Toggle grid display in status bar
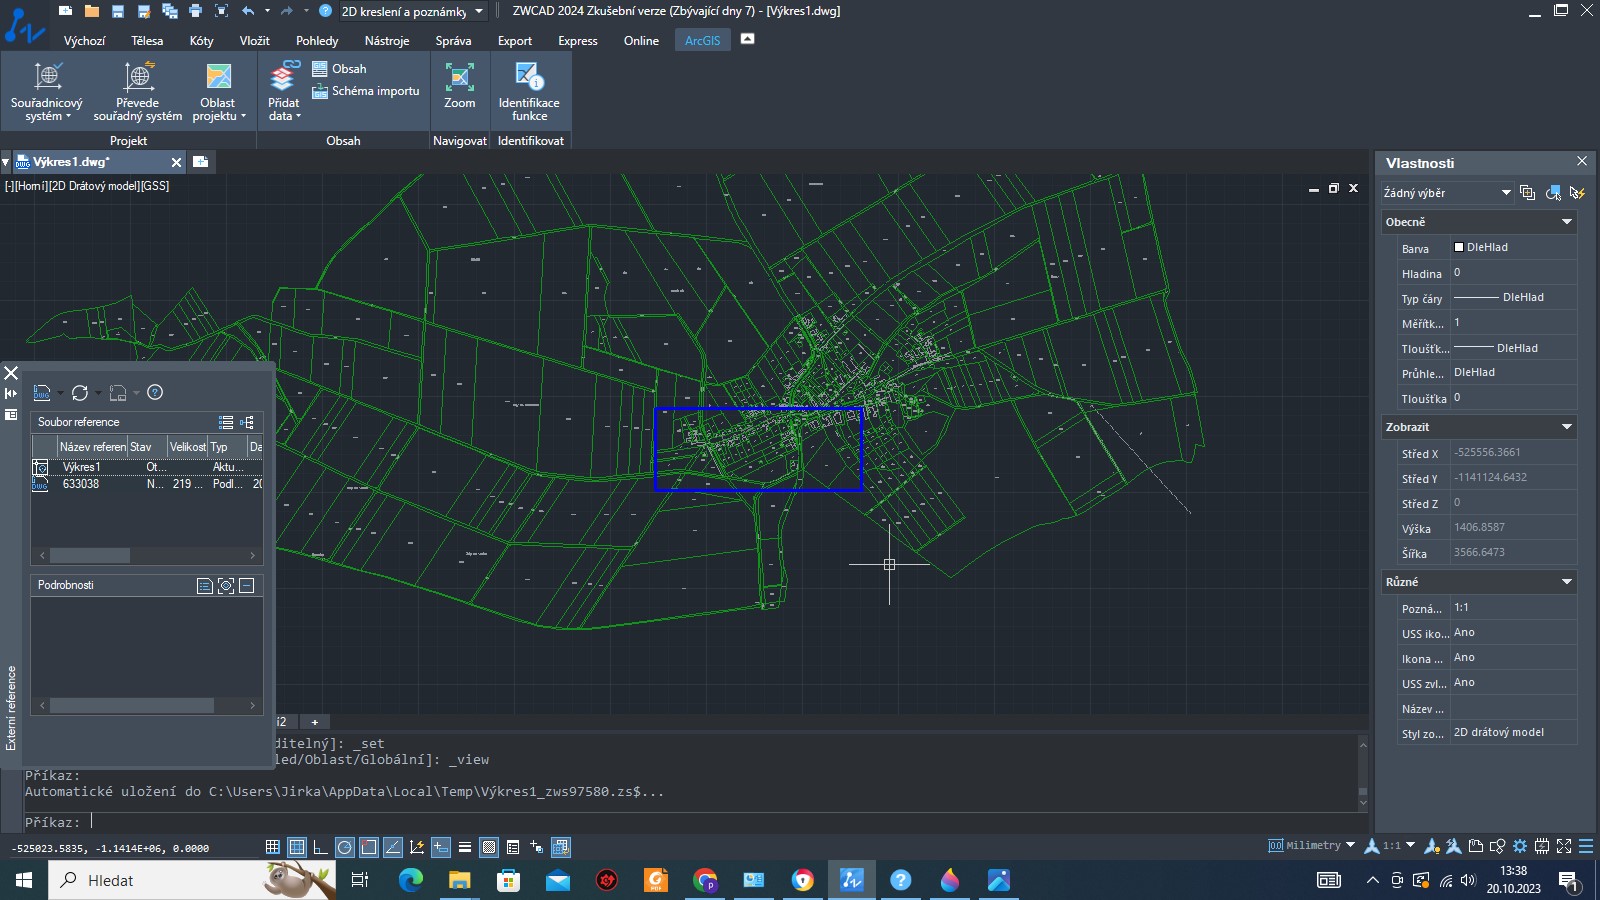 (297, 847)
